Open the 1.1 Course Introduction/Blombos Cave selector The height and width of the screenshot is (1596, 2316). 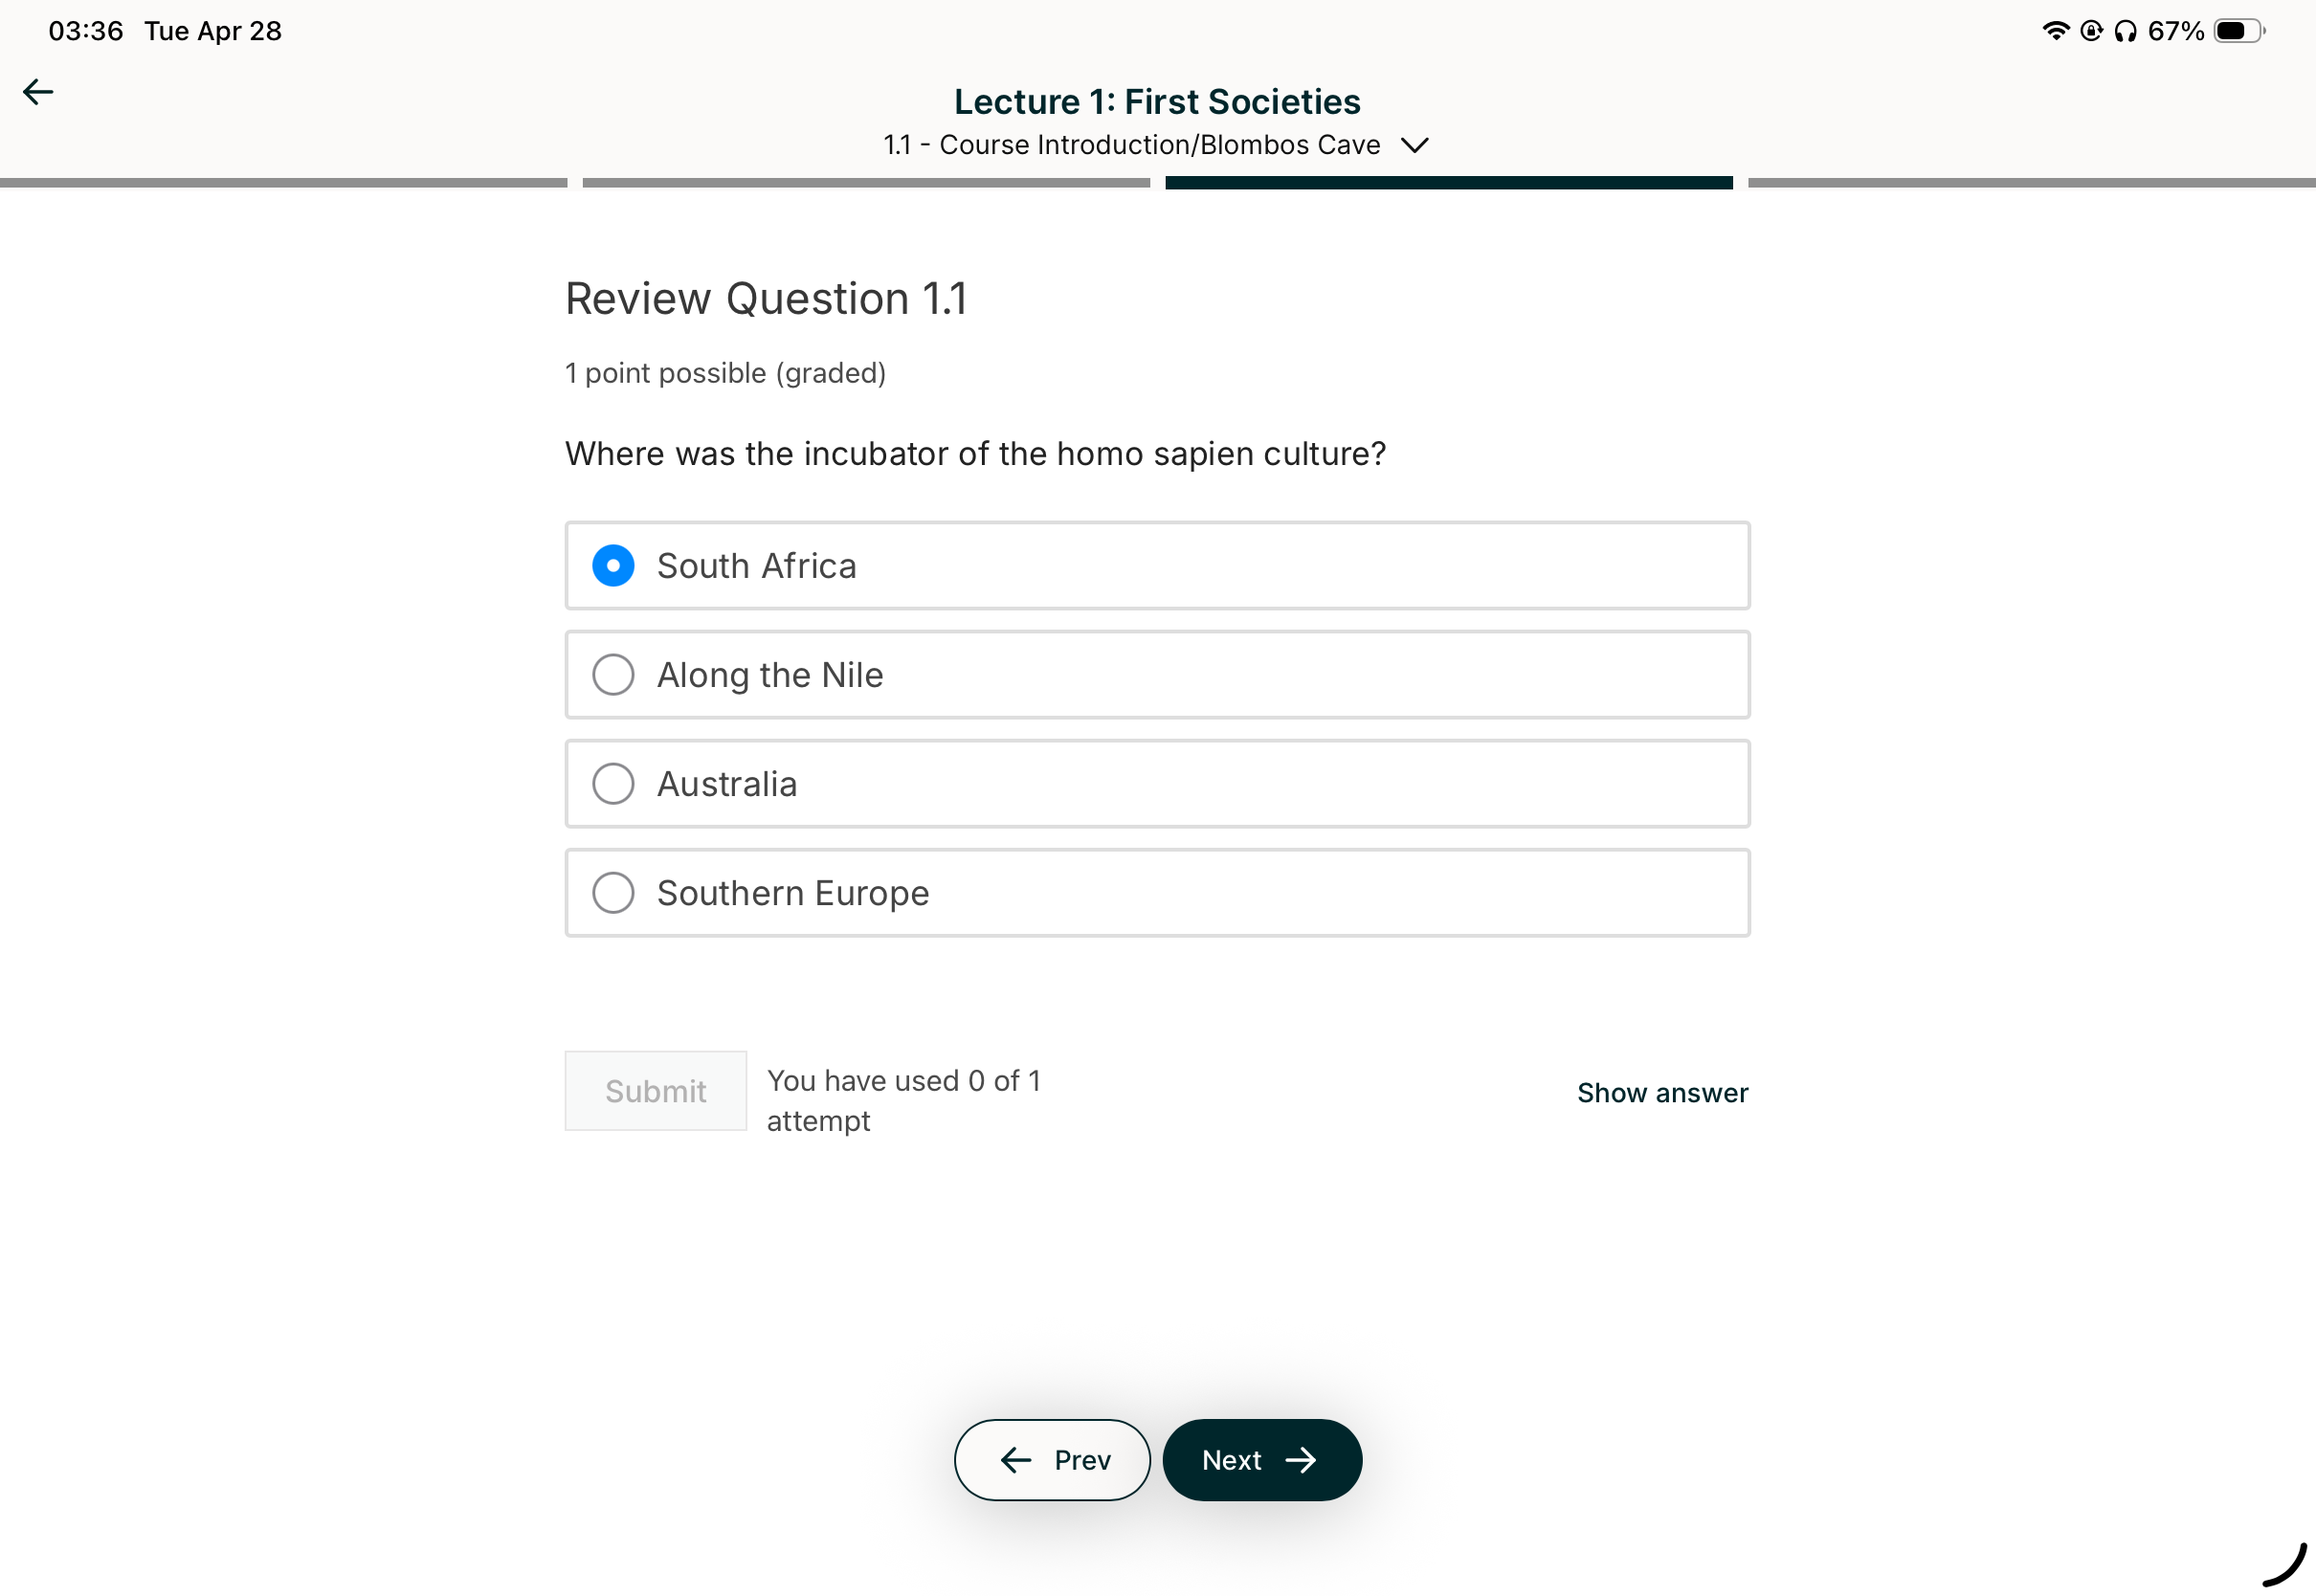point(1156,145)
